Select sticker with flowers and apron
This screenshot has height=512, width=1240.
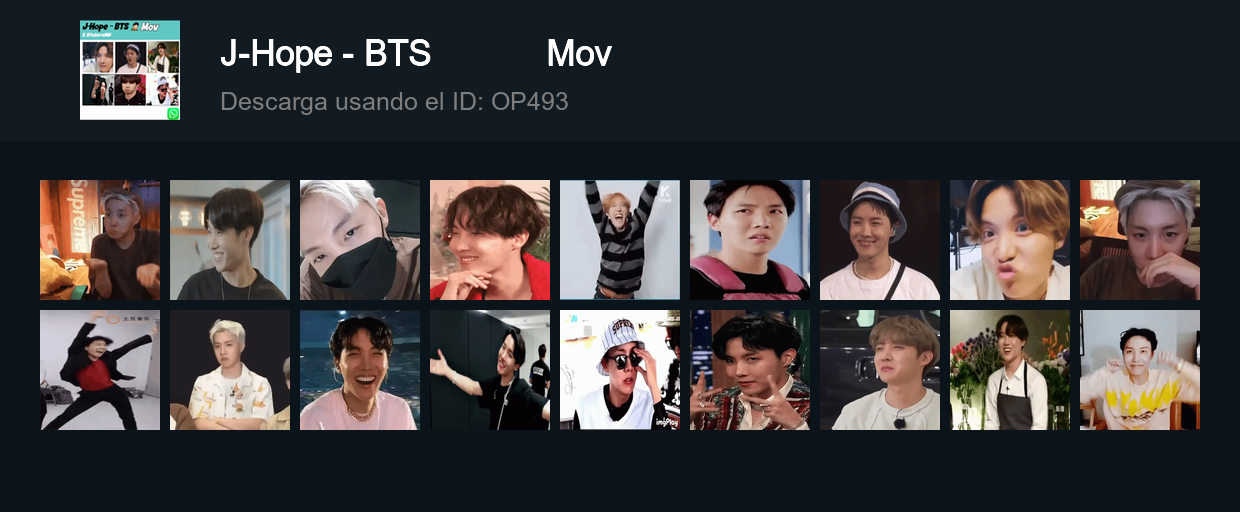(1010, 370)
